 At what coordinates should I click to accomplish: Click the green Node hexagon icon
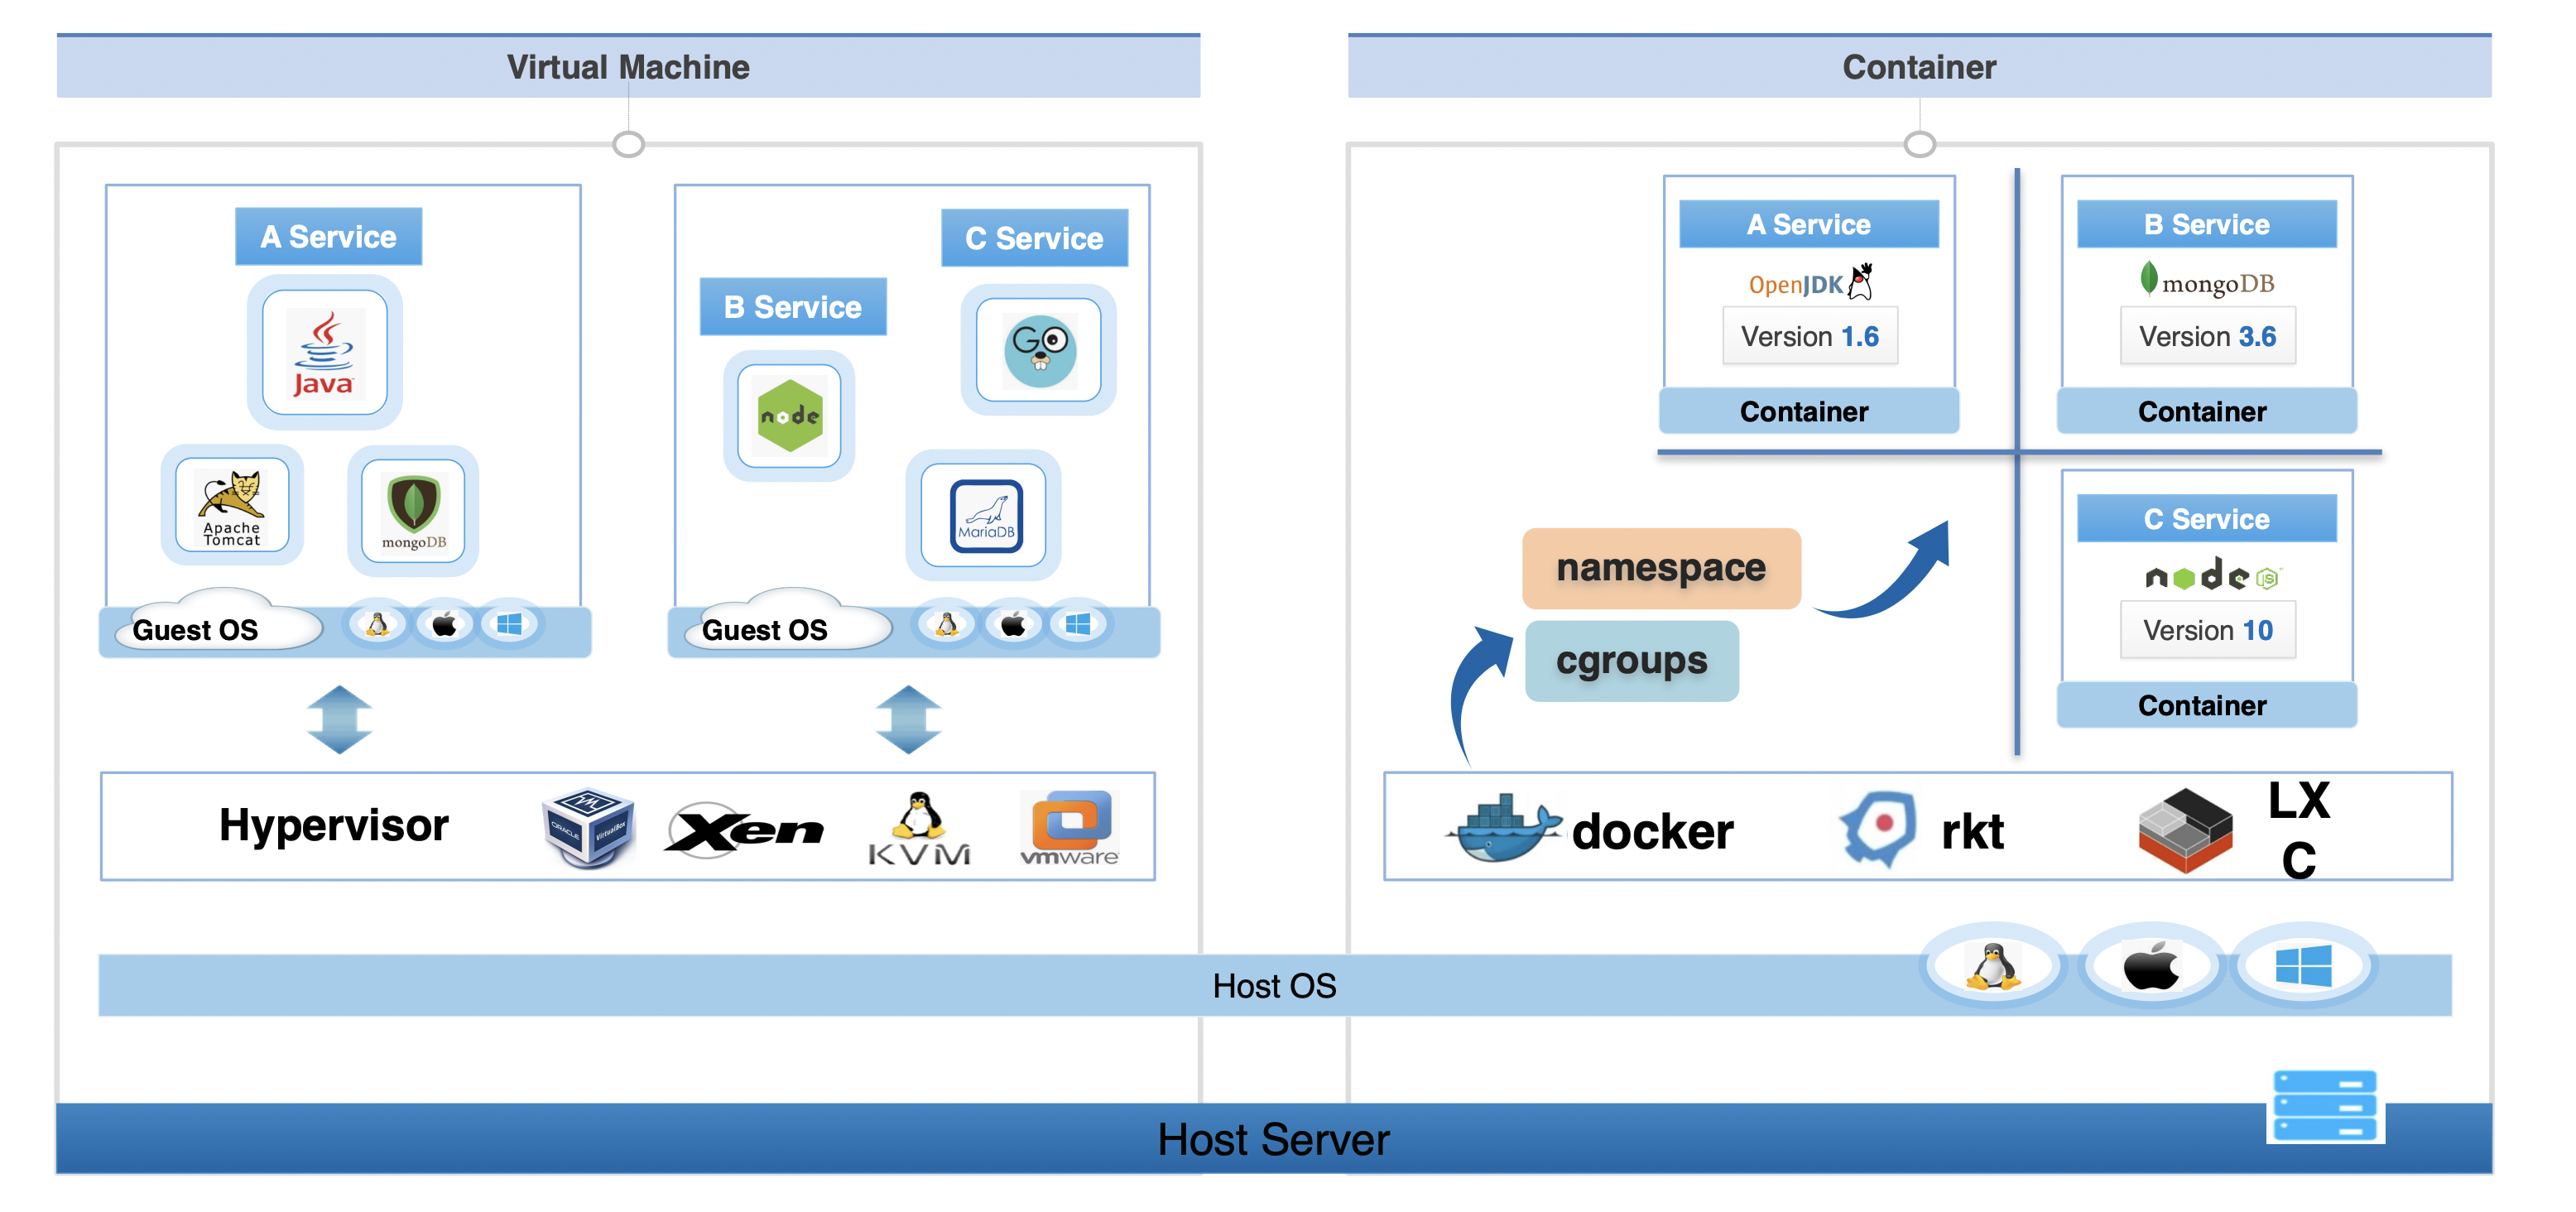[x=789, y=416]
